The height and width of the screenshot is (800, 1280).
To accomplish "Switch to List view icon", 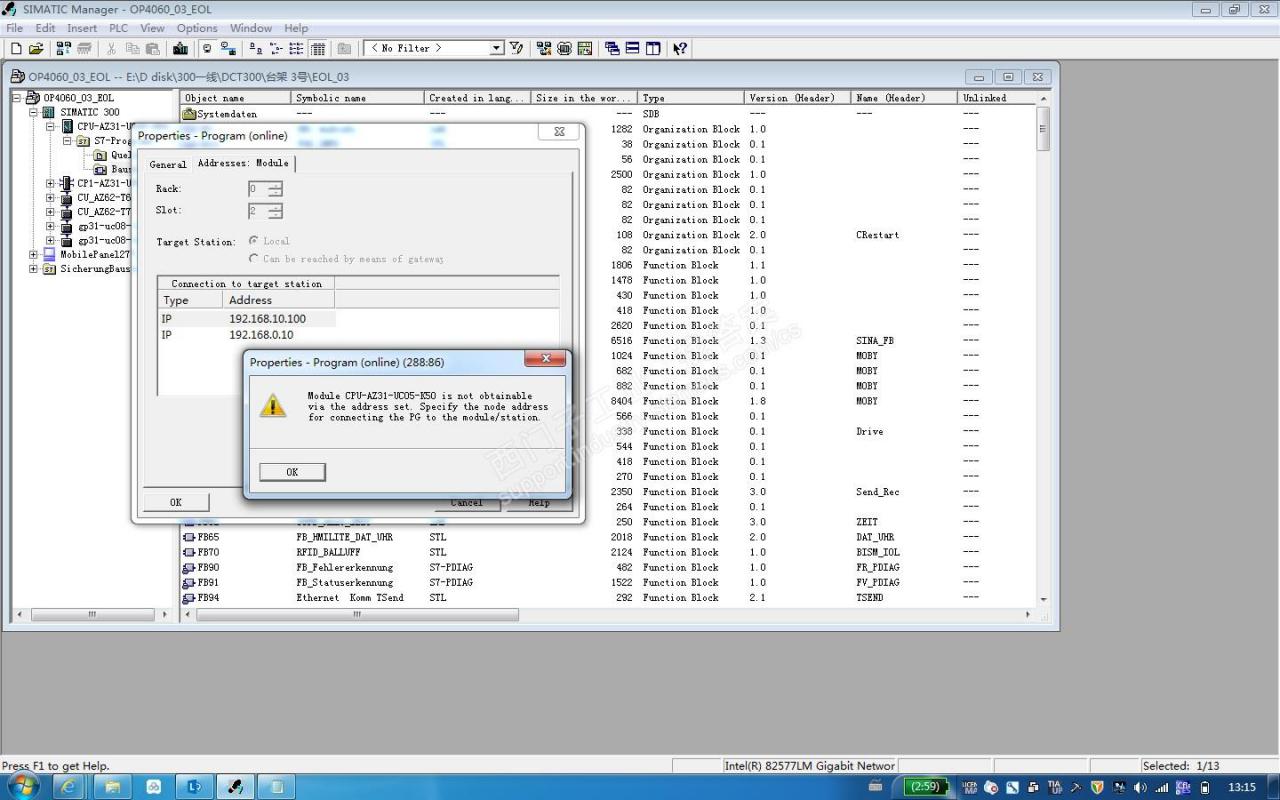I will (296, 48).
